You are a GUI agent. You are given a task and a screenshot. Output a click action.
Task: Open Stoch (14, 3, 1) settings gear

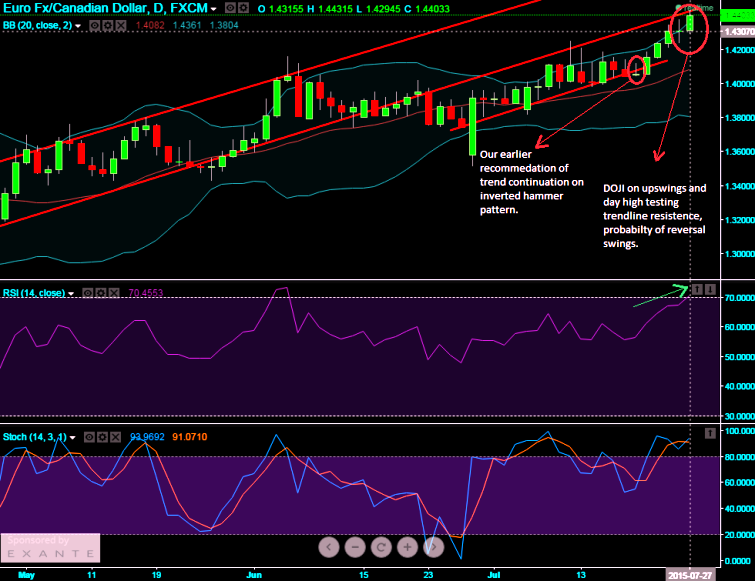(102, 437)
